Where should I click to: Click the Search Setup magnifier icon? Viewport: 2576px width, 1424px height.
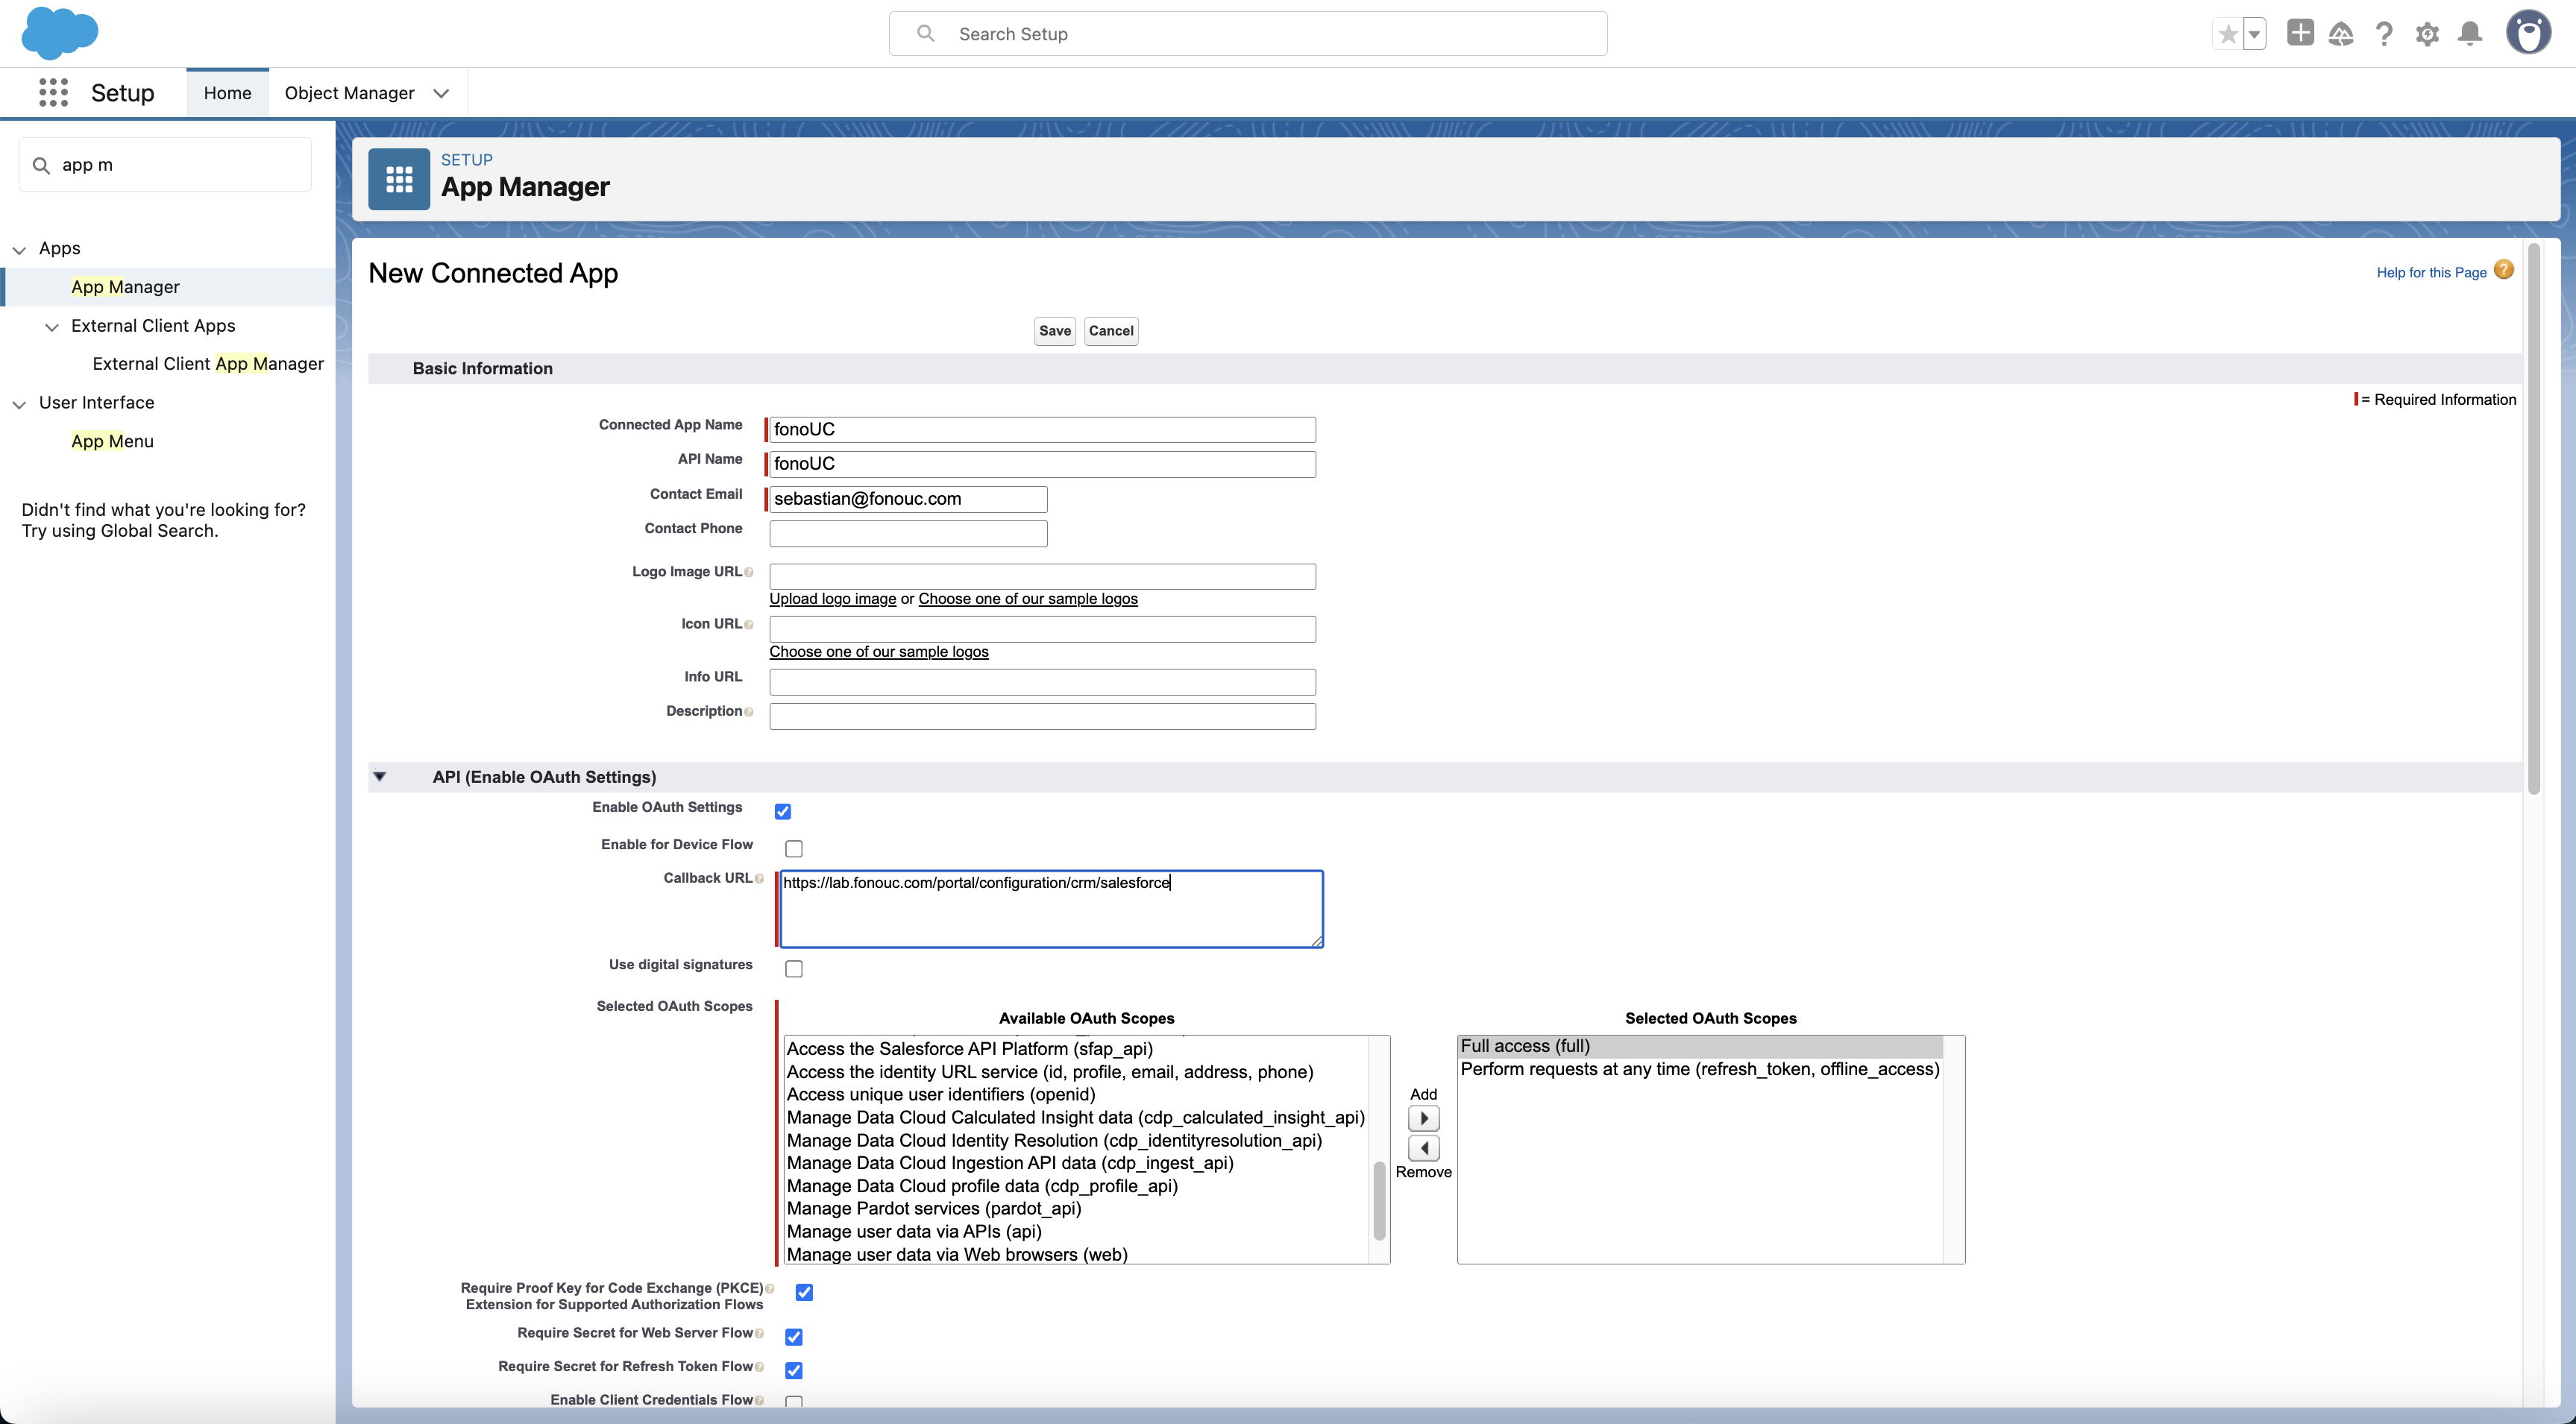[x=926, y=33]
